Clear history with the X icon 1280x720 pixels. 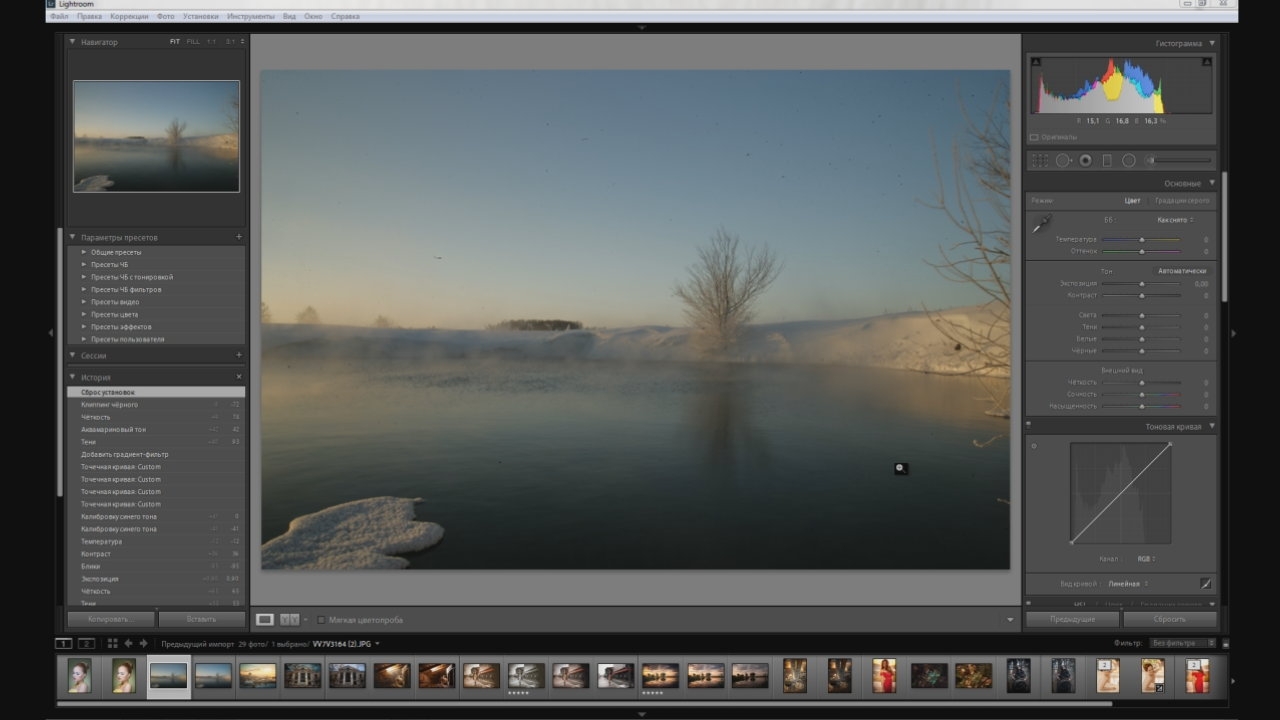point(239,377)
